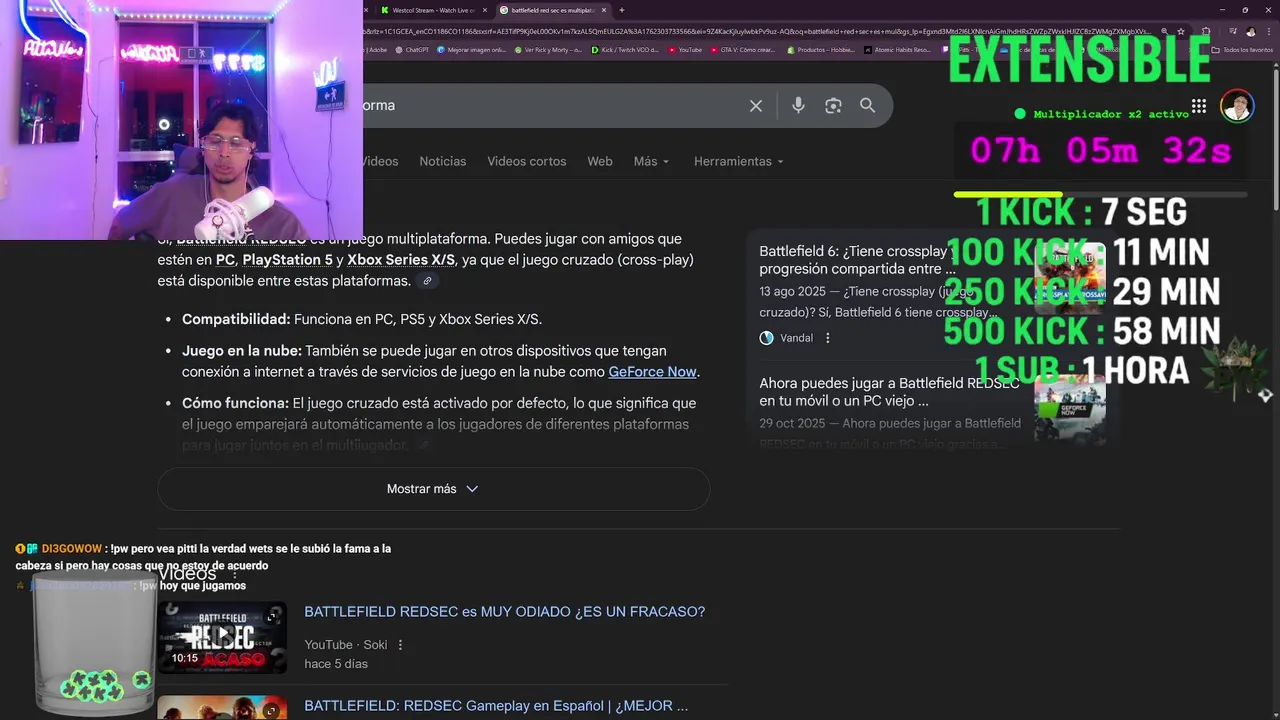Open the Atomic Habits bookmark
Image resolution: width=1280 pixels, height=720 pixels.
(x=897, y=49)
